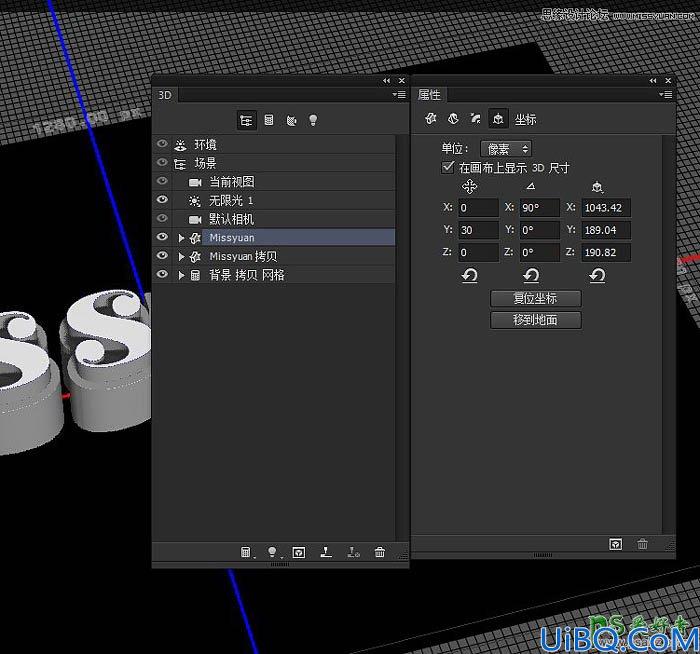Viewport: 700px width, 654px height.
Task: Select the 当前视图 row
Action: pos(274,182)
